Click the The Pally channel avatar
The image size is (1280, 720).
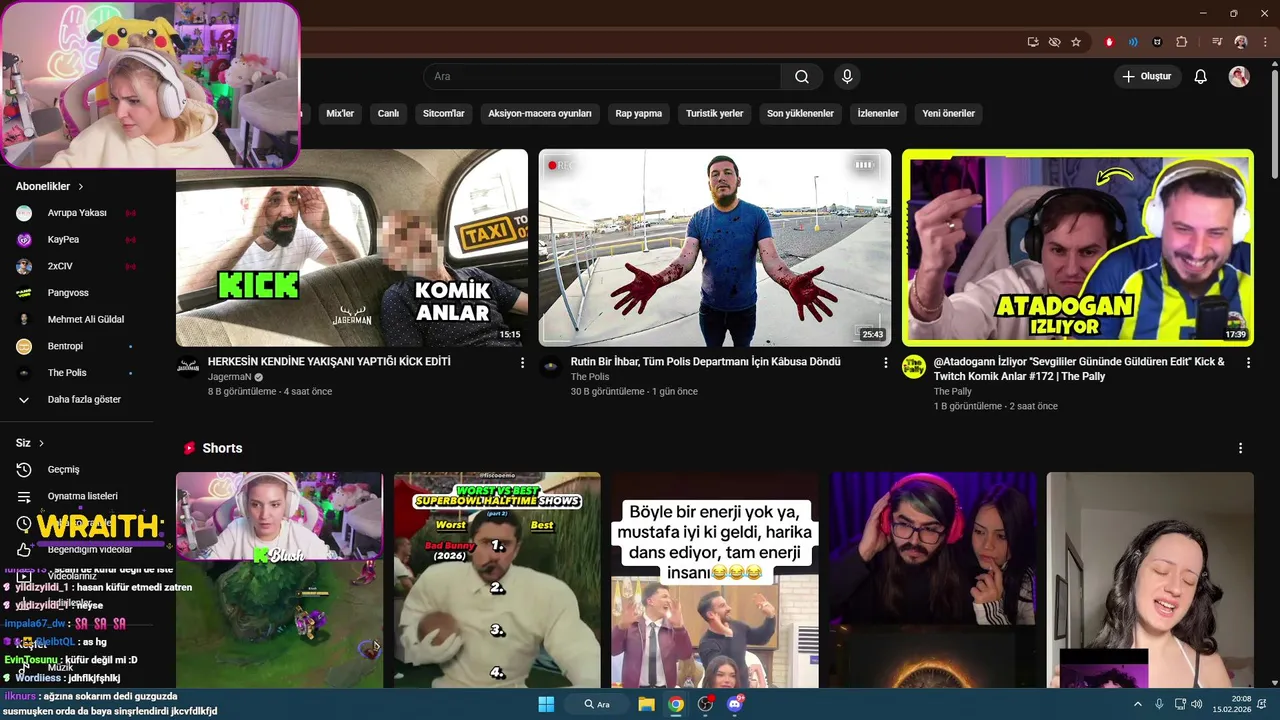(x=914, y=366)
